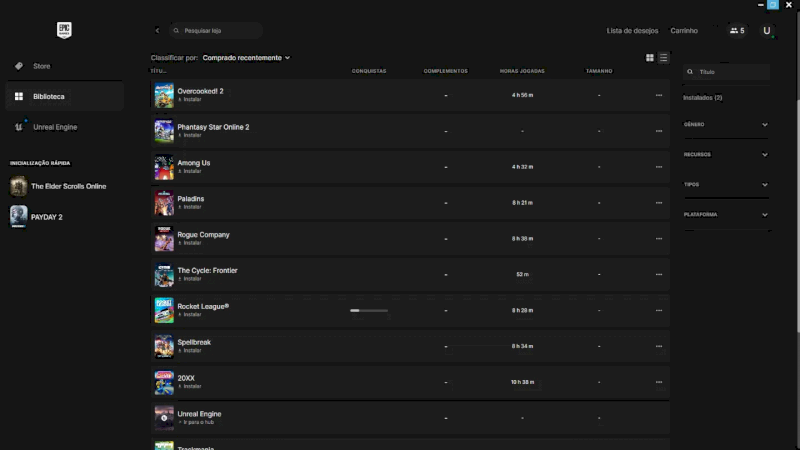Image resolution: width=800 pixels, height=450 pixels.
Task: Click the Epic Games logo
Action: [x=64, y=30]
